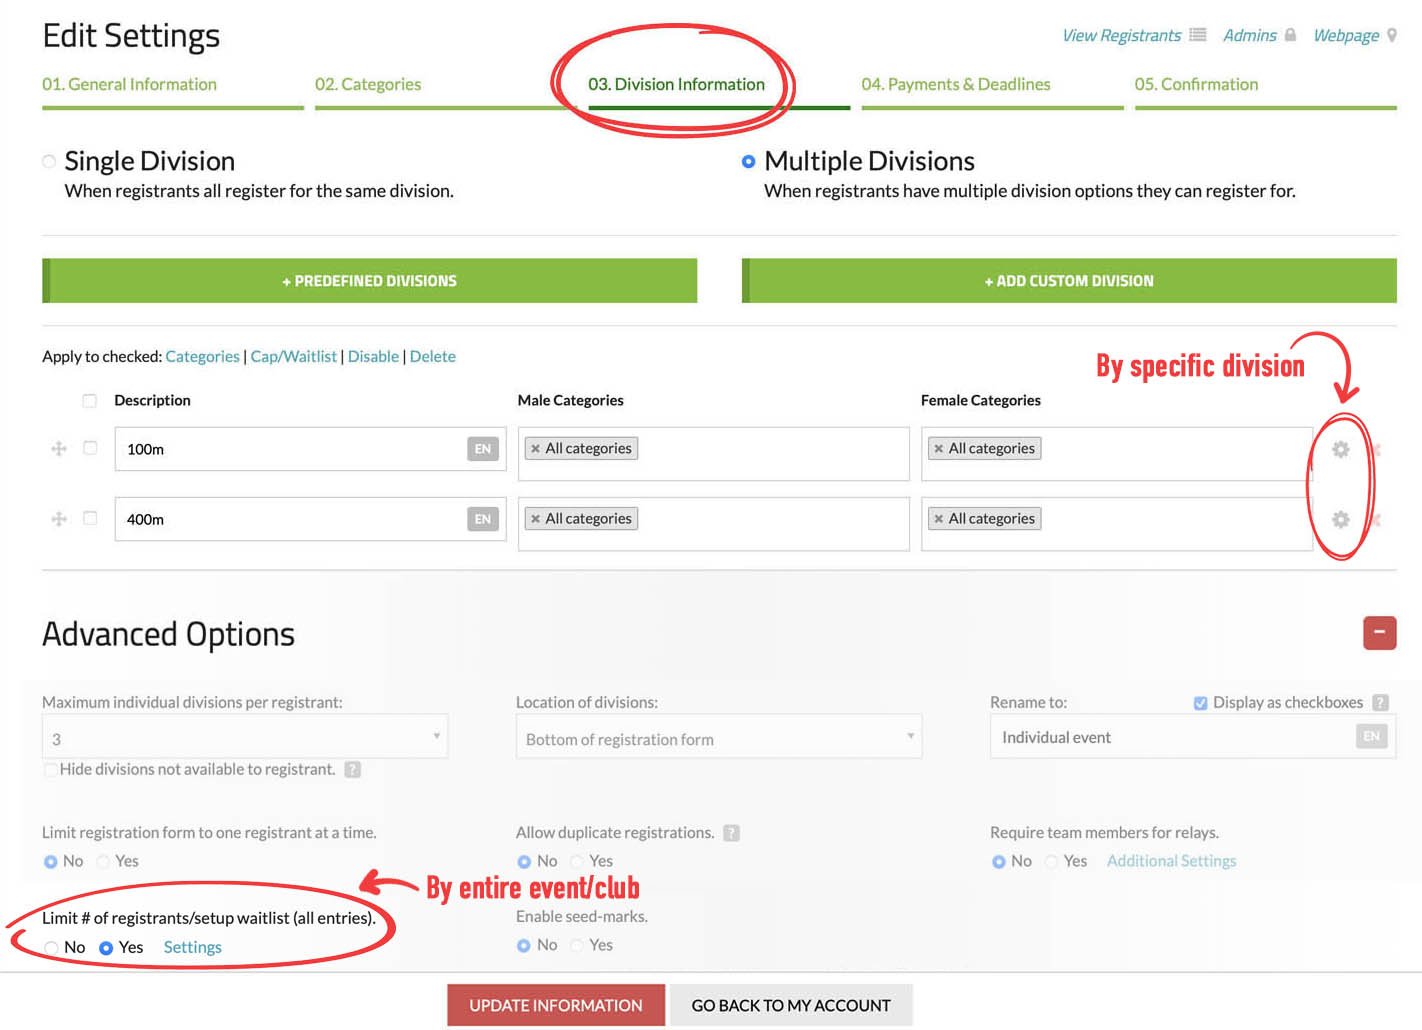Image resolution: width=1422 pixels, height=1030 pixels.
Task: Check the 100m division checkbox
Action: coord(90,449)
